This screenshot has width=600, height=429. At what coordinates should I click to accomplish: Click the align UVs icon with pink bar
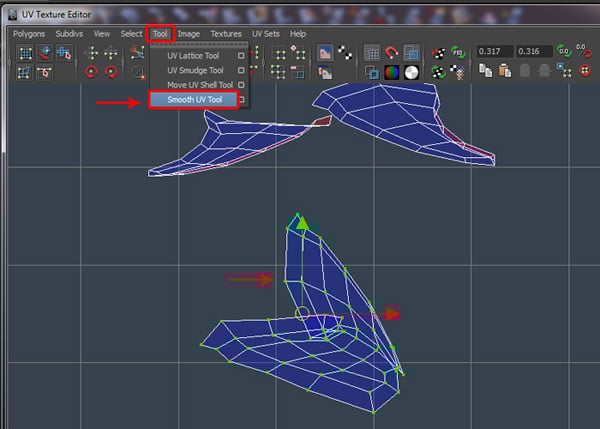[298, 72]
